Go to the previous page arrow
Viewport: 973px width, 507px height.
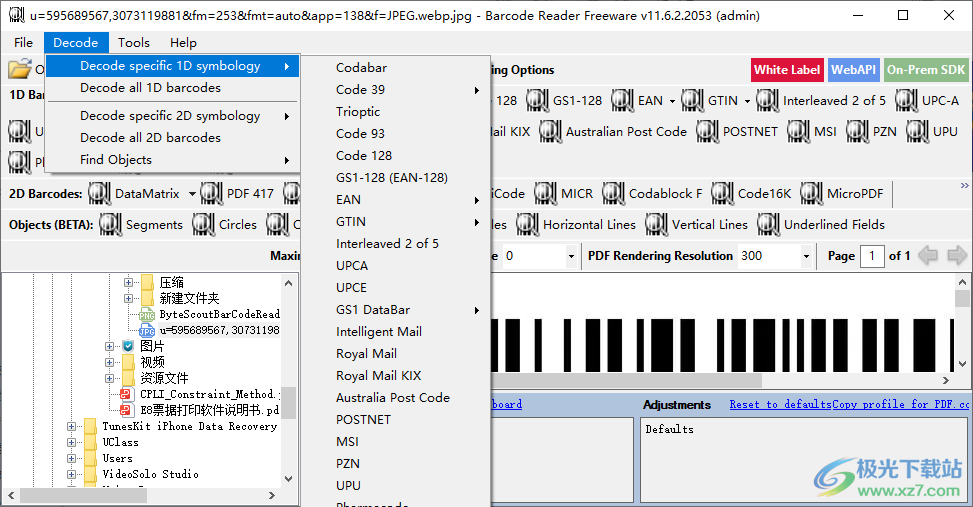(x=928, y=256)
